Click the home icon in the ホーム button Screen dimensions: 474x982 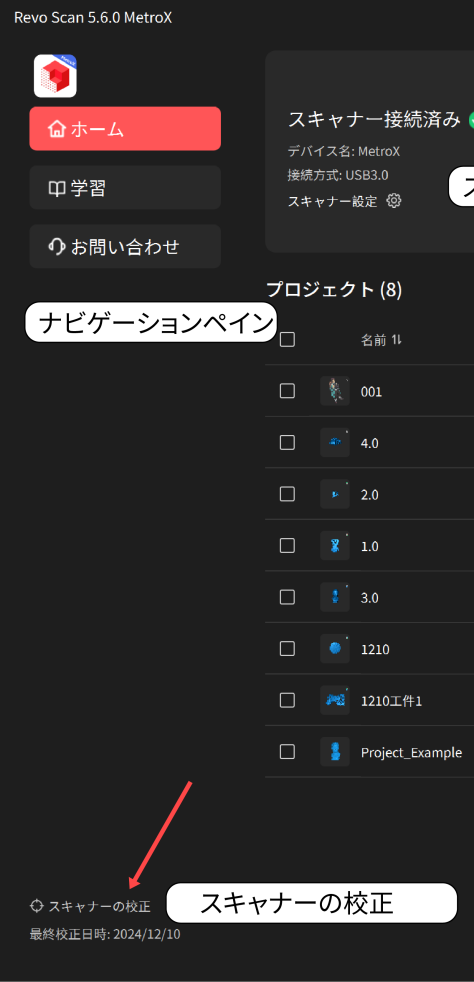[57, 129]
